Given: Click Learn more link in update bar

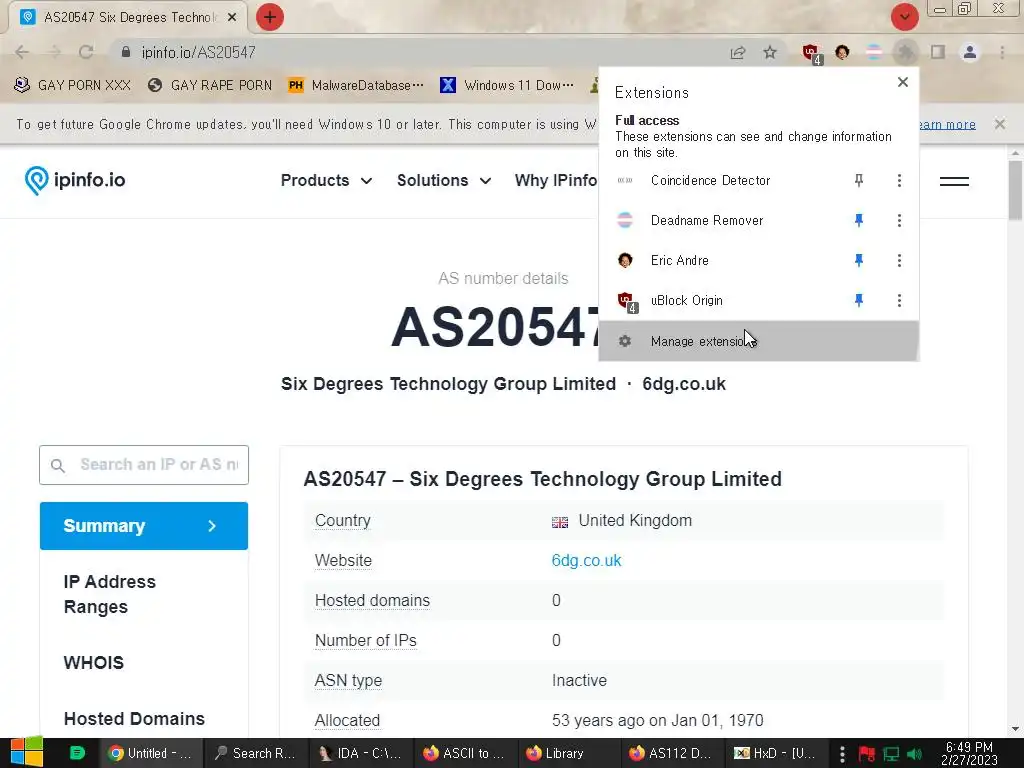Looking at the screenshot, I should click(947, 124).
